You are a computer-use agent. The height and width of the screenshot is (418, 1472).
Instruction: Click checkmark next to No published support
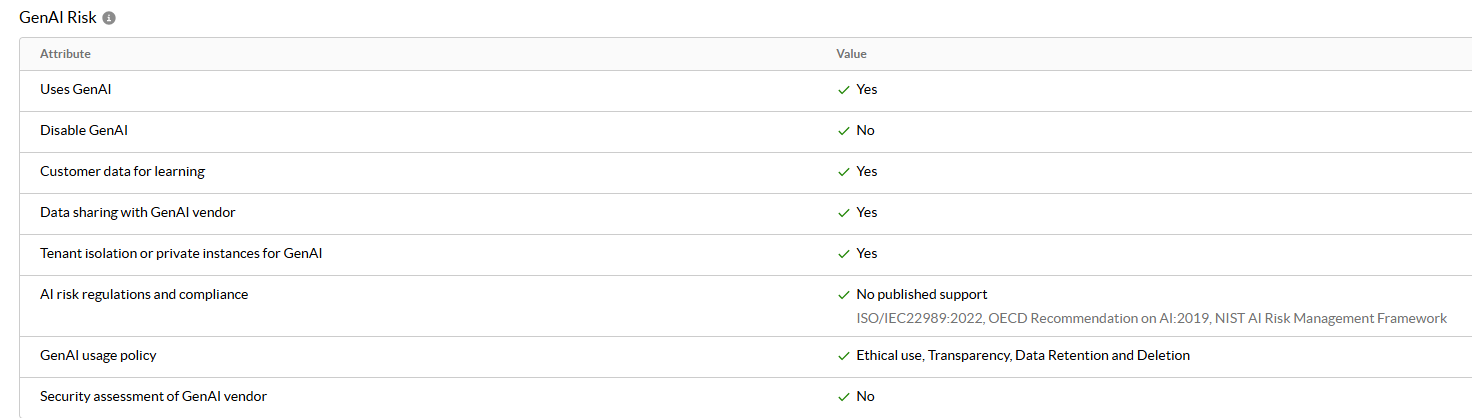[844, 295]
